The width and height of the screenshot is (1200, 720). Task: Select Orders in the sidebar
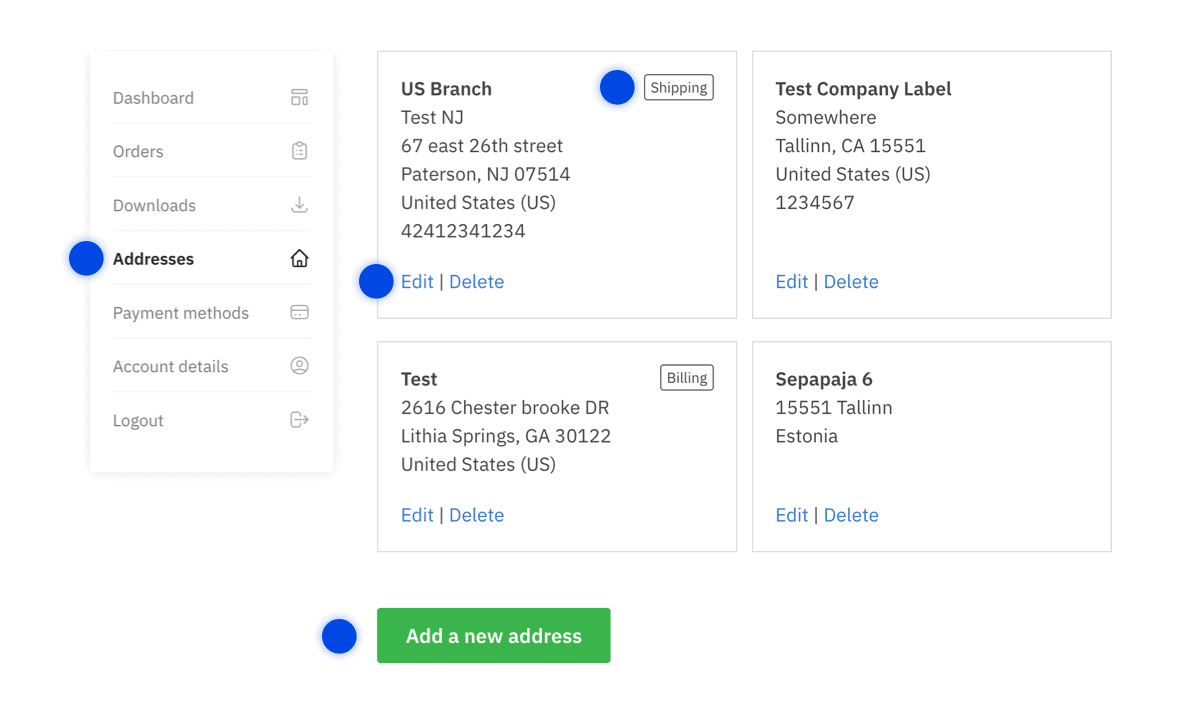[138, 151]
